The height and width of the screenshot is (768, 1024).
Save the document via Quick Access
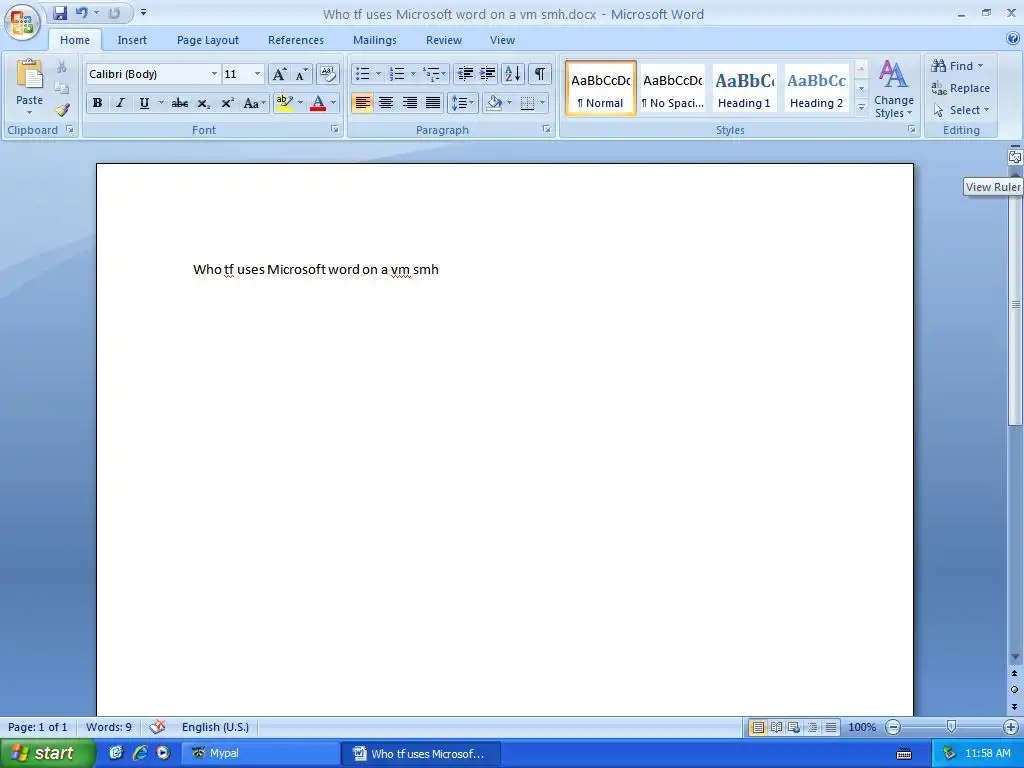(59, 13)
